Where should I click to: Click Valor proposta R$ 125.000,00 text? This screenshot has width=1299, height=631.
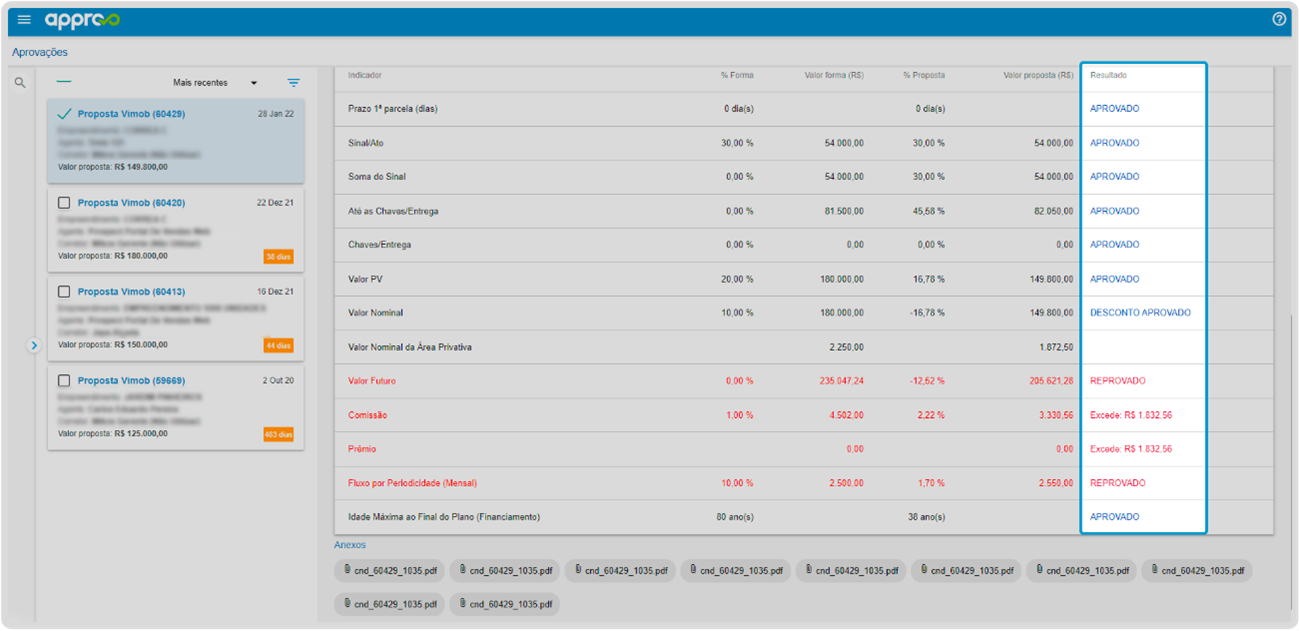click(x=113, y=434)
